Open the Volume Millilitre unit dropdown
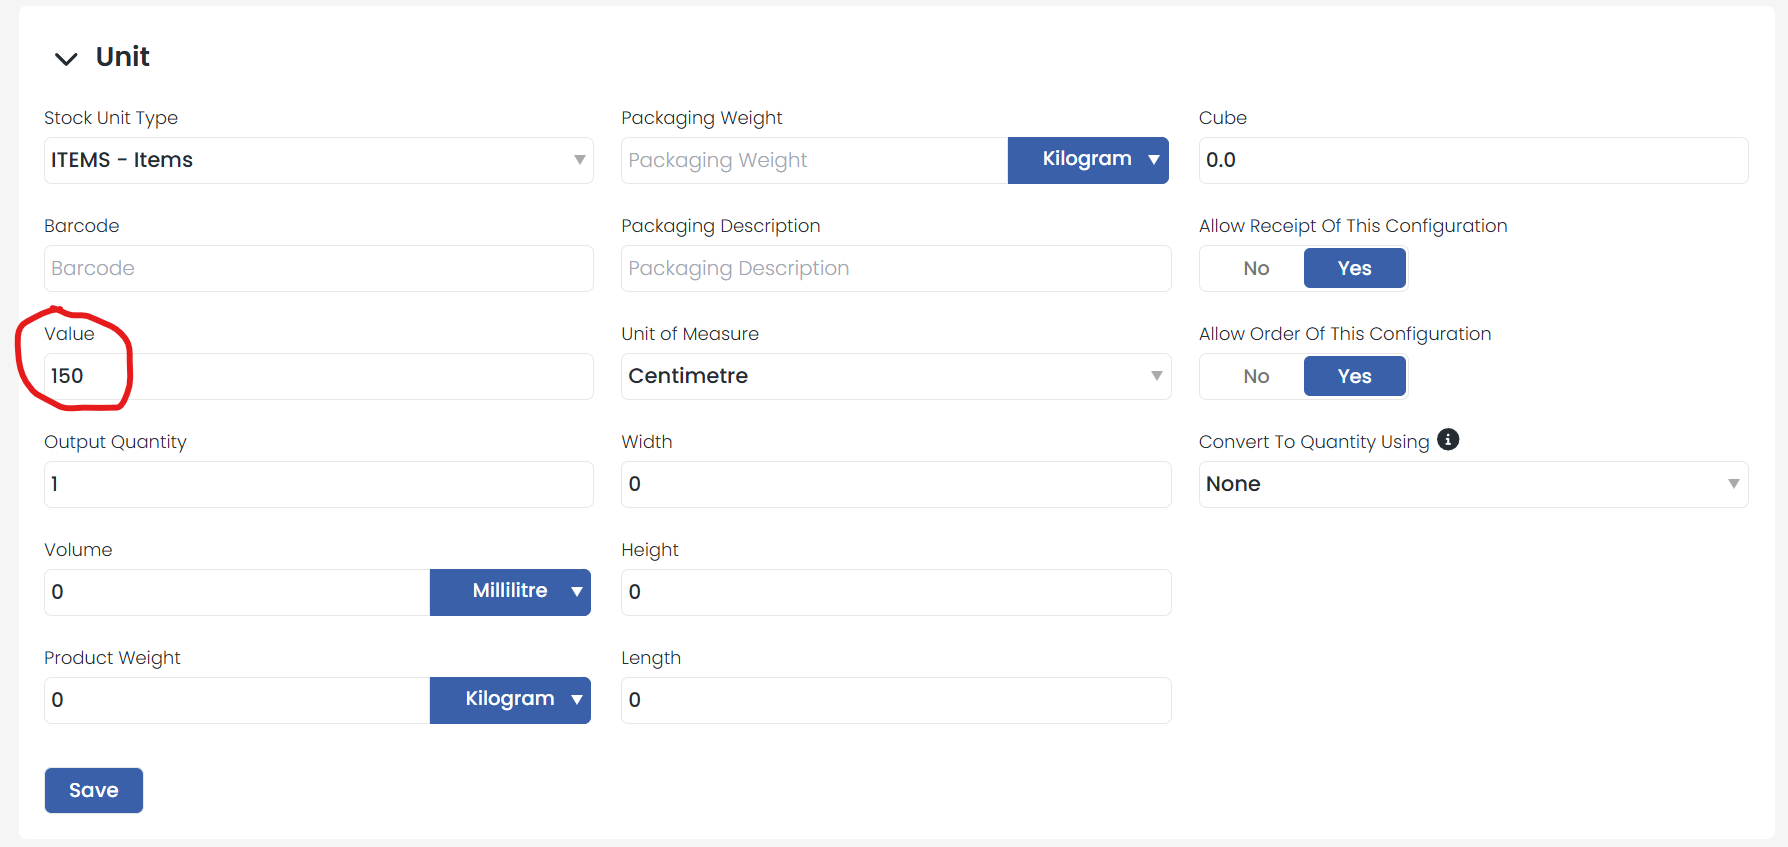 (510, 592)
